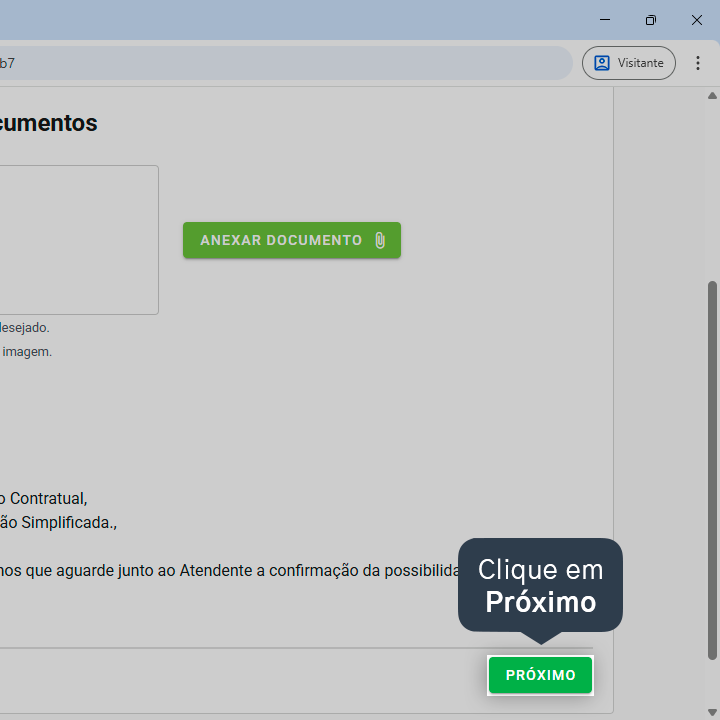The height and width of the screenshot is (720, 720).
Task: Click the empty document preview box
Action: (79, 240)
